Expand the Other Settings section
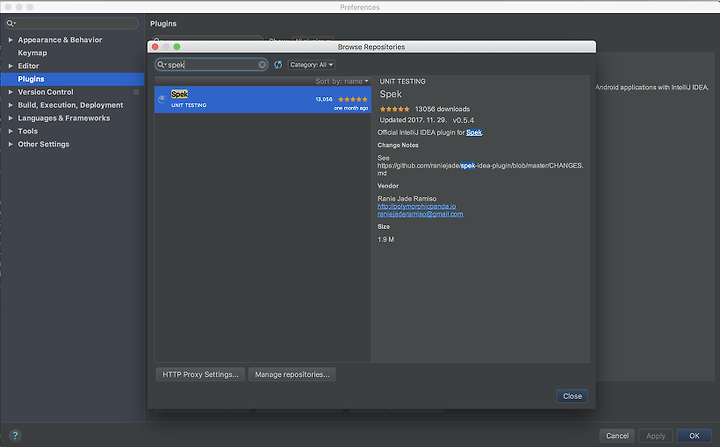 click(11, 144)
